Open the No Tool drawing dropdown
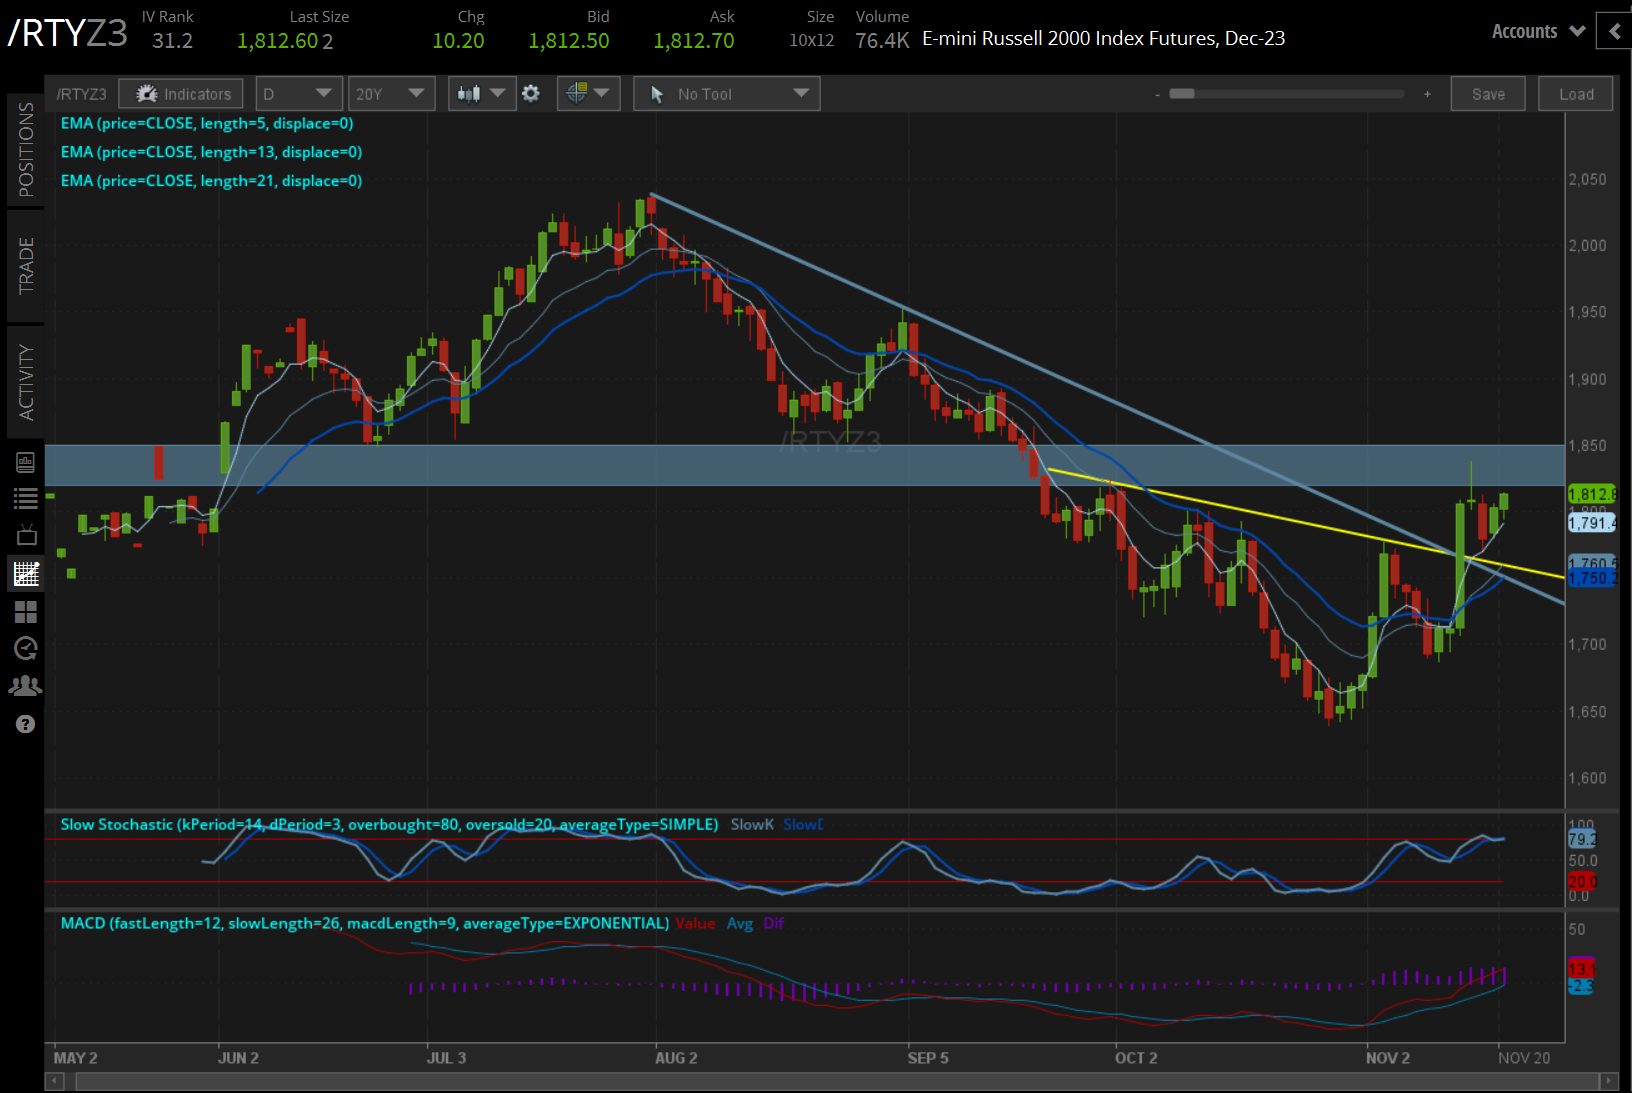The height and width of the screenshot is (1093, 1632). (726, 93)
